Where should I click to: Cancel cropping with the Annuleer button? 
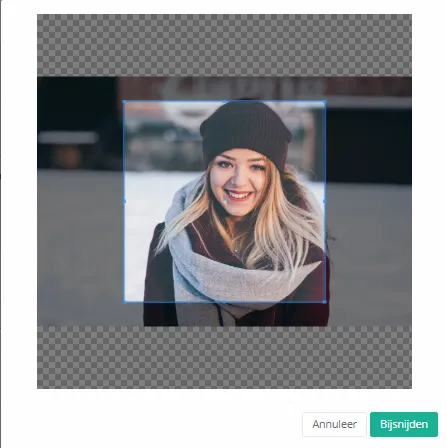pos(334,424)
